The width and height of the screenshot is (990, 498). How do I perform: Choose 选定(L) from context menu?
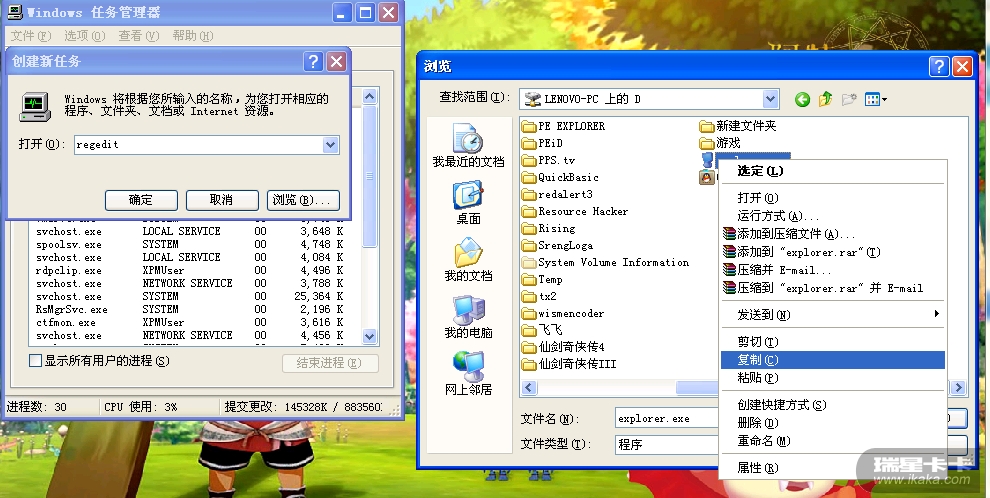click(832, 171)
